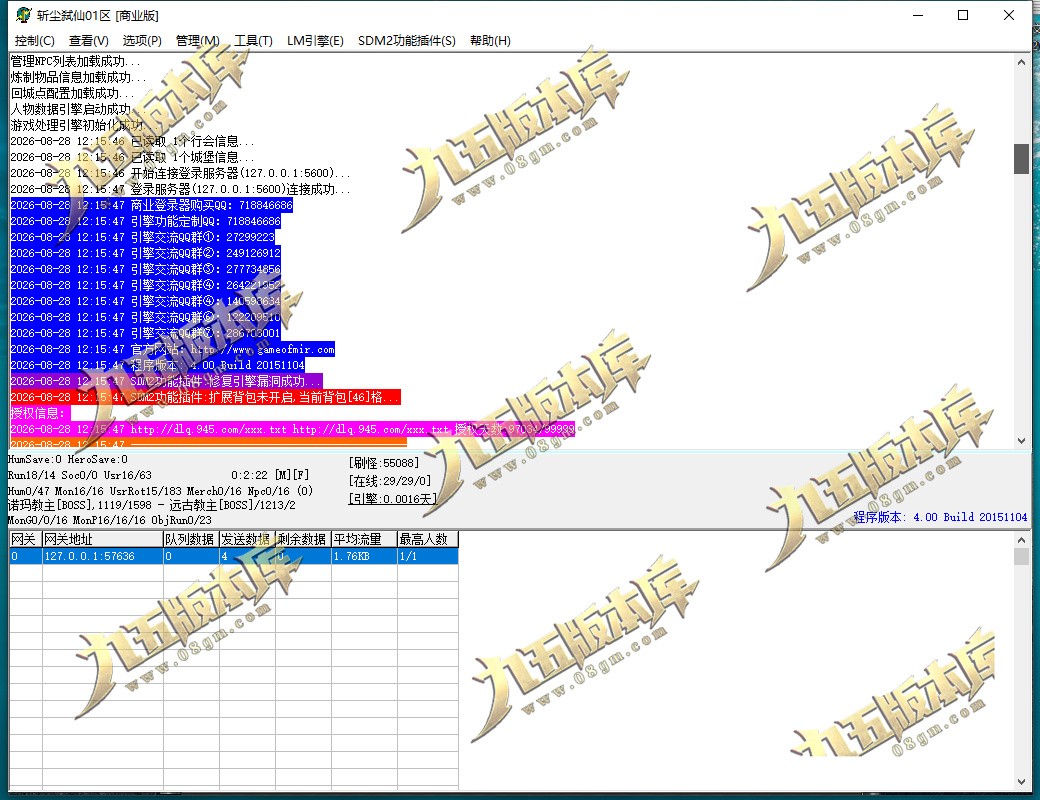1040x800 pixels.
Task: Click the HumSave:0 HeroSave:0 status line
Action: click(x=68, y=459)
